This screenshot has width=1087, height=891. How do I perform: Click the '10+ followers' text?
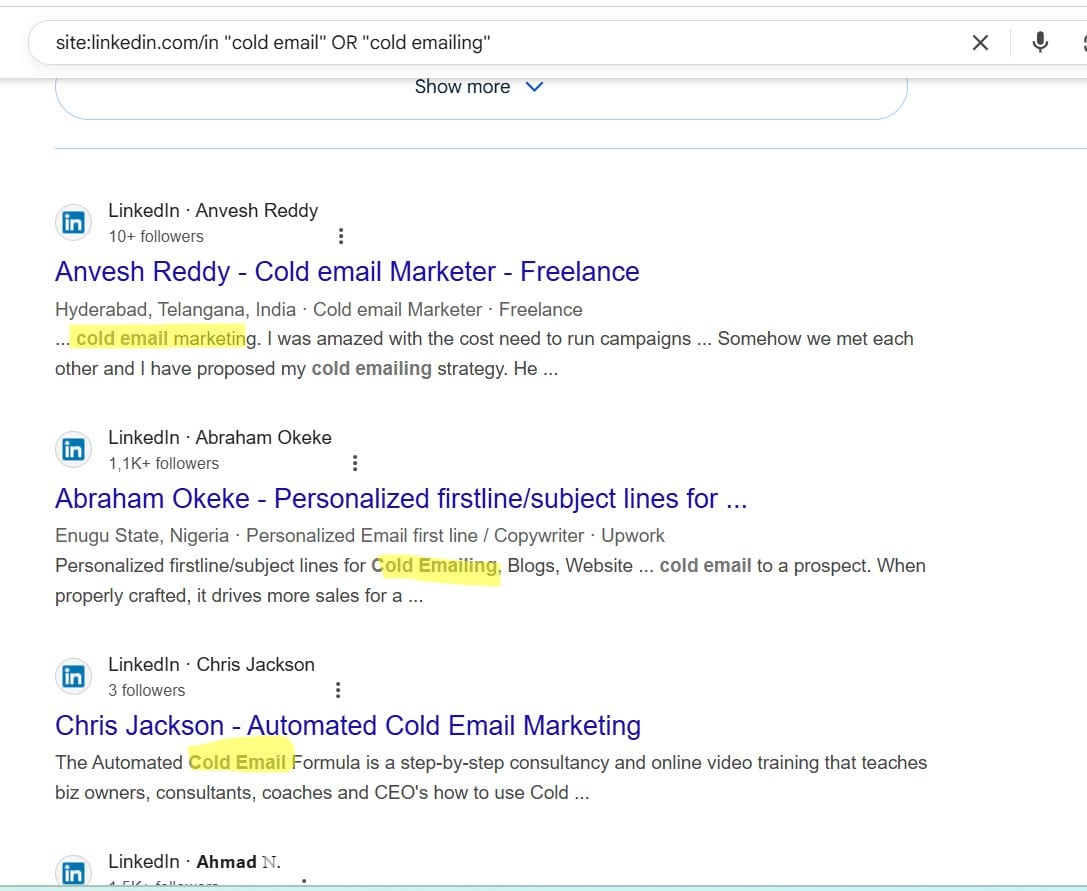click(156, 236)
